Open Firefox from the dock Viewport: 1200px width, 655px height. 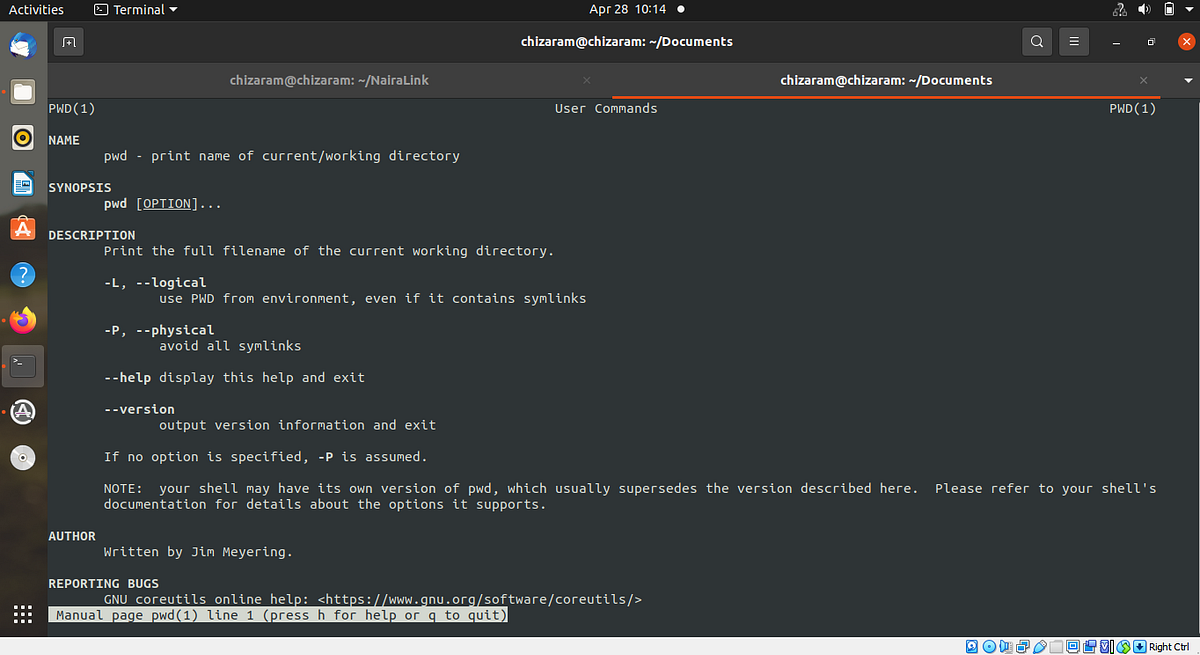pos(23,320)
